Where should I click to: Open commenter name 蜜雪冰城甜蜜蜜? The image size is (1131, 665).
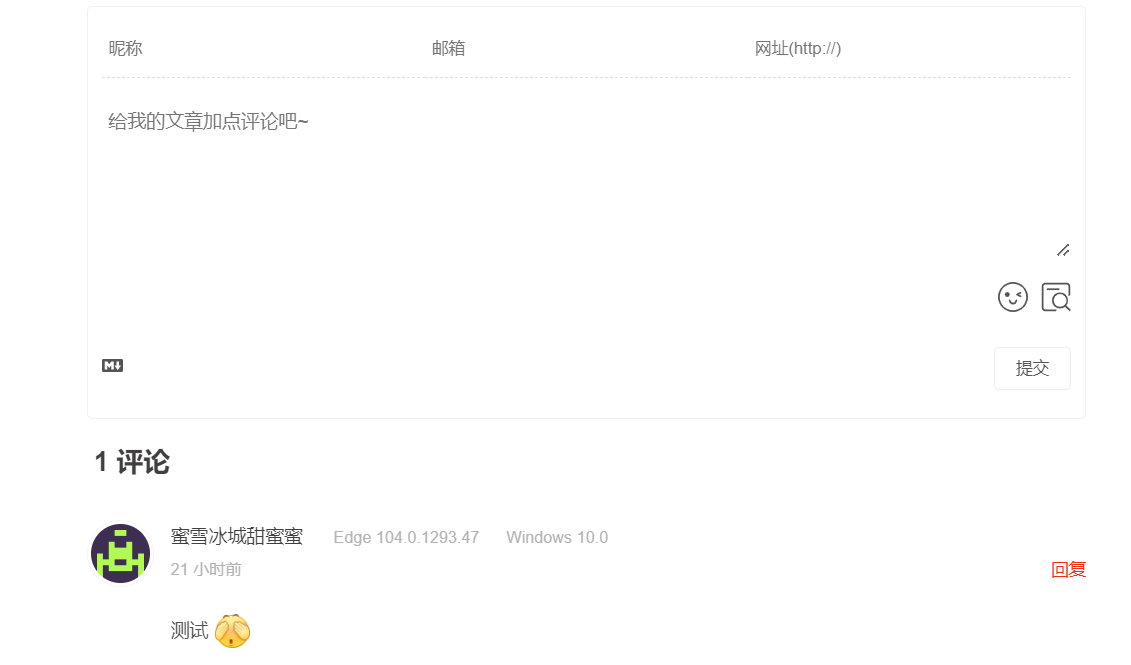coord(237,537)
